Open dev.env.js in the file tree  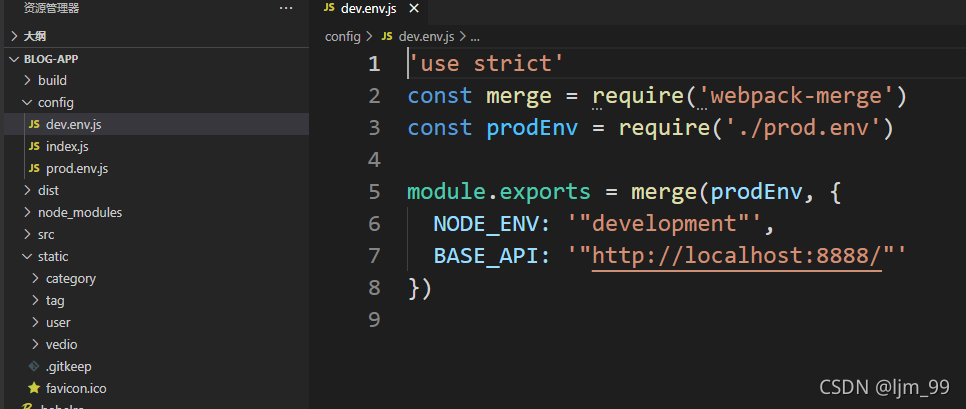coord(156,124)
